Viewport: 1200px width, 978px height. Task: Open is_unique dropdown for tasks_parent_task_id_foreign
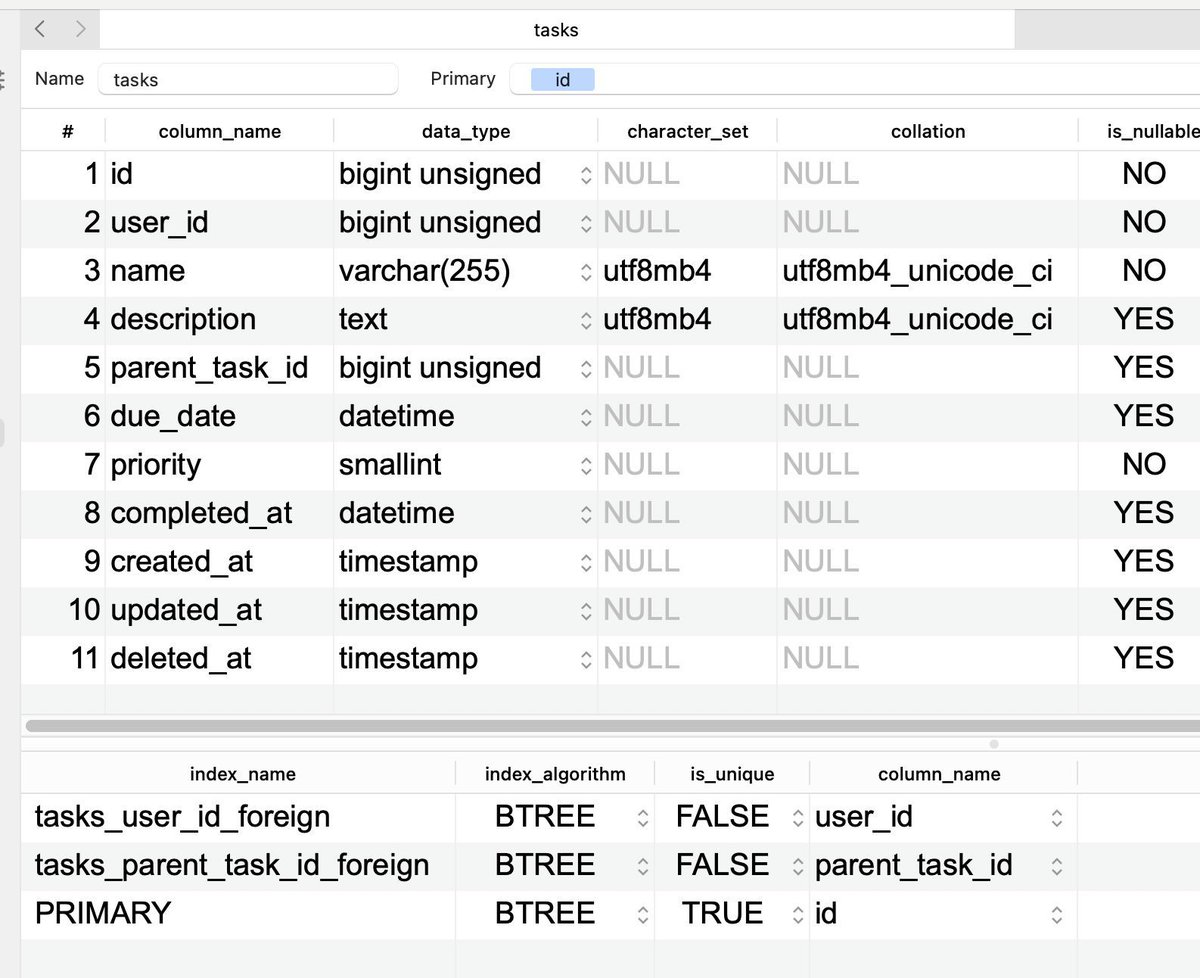798,866
